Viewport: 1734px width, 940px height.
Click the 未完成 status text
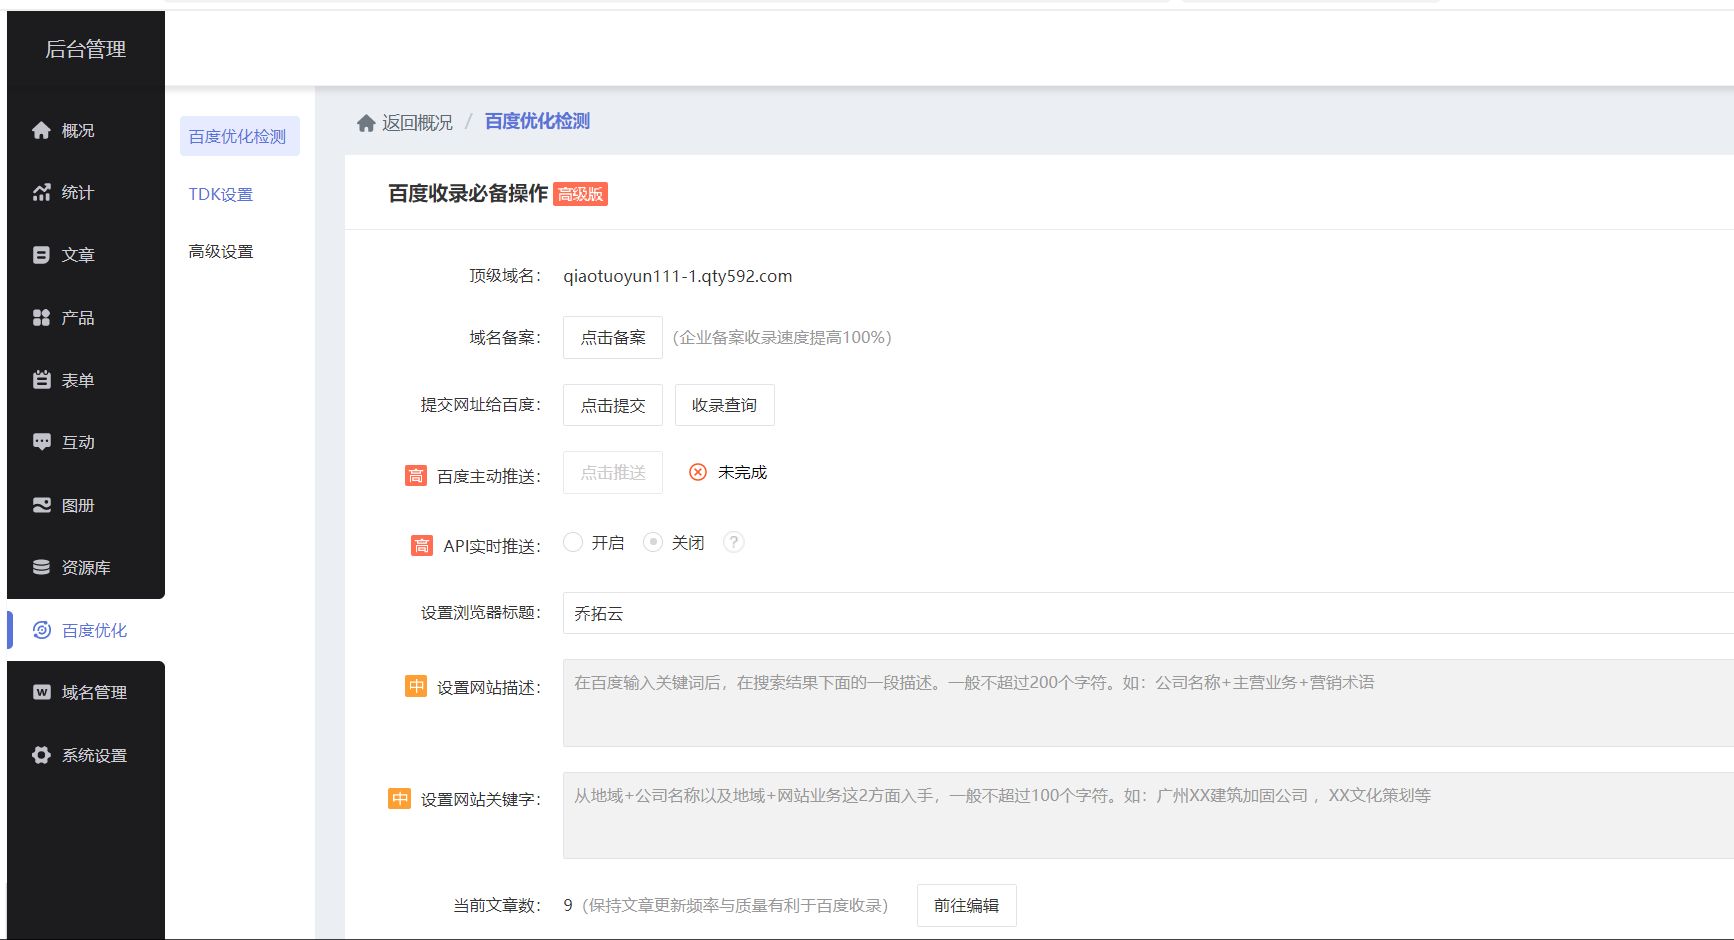pyautogui.click(x=742, y=472)
